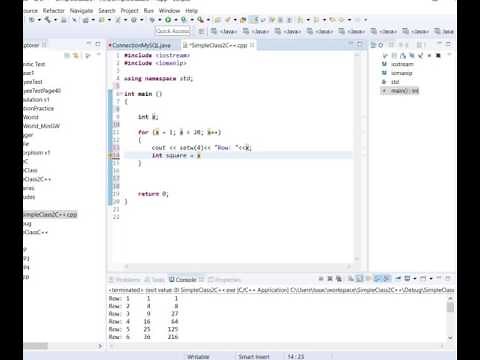Screen dimensions: 480x360
Task: Select SimpleClass2C++.cpp file in Project Explorer
Action: point(50,214)
